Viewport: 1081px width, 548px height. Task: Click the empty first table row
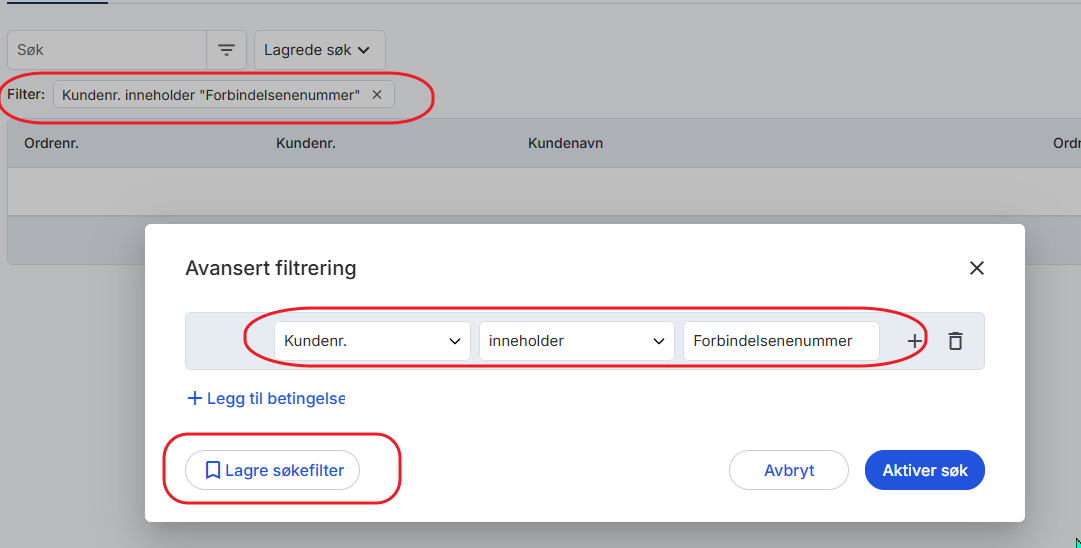[540, 191]
